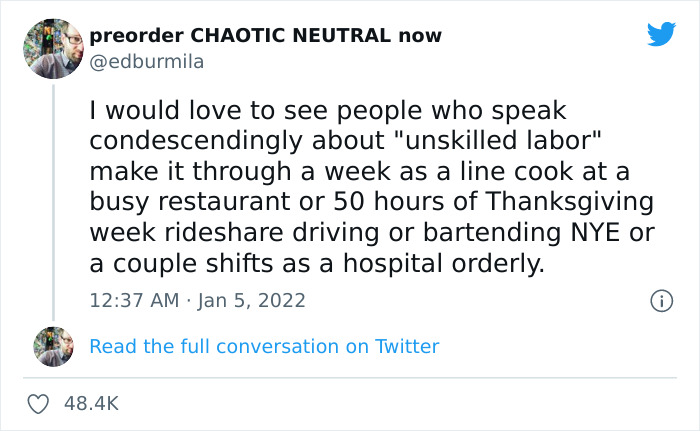Click the small avatar beside conversation link
700x431 pixels.
coord(53,346)
